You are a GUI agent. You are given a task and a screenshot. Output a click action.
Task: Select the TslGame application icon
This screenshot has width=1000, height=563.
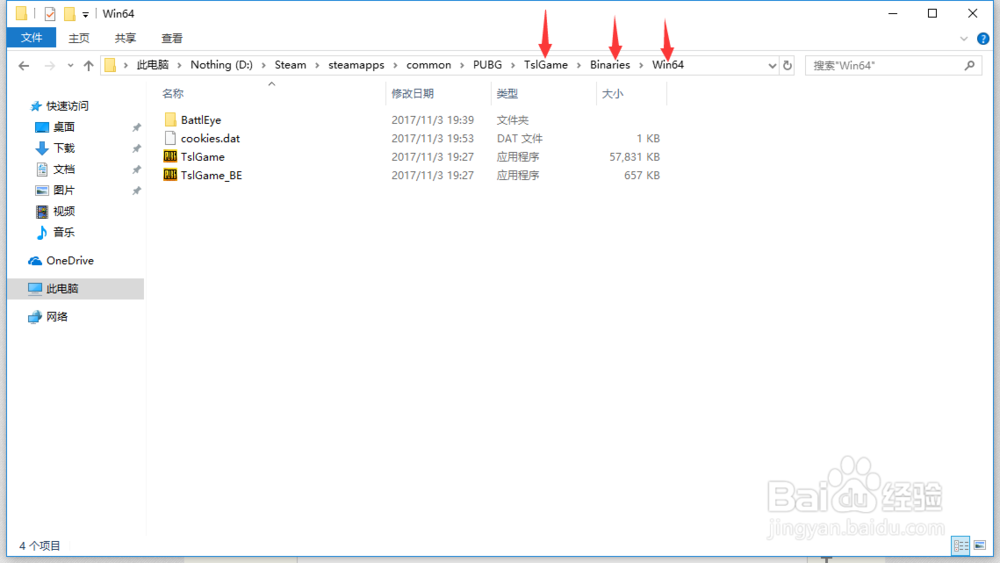click(170, 157)
